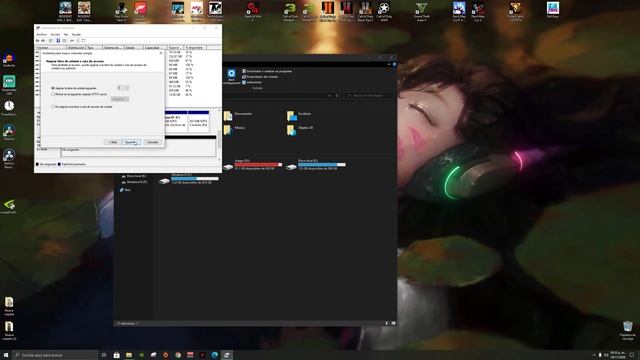Viewport: 640px width, 360px height.
Task: Select the Juegos (D:) drive icon
Action: click(229, 166)
